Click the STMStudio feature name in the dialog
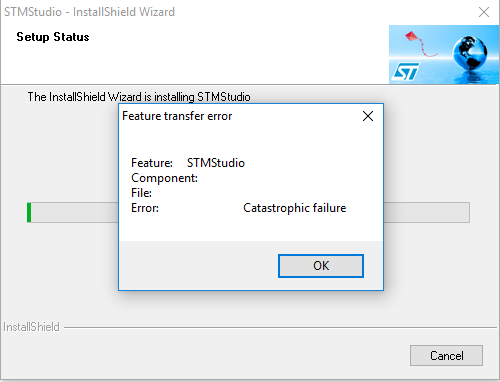 click(x=216, y=163)
